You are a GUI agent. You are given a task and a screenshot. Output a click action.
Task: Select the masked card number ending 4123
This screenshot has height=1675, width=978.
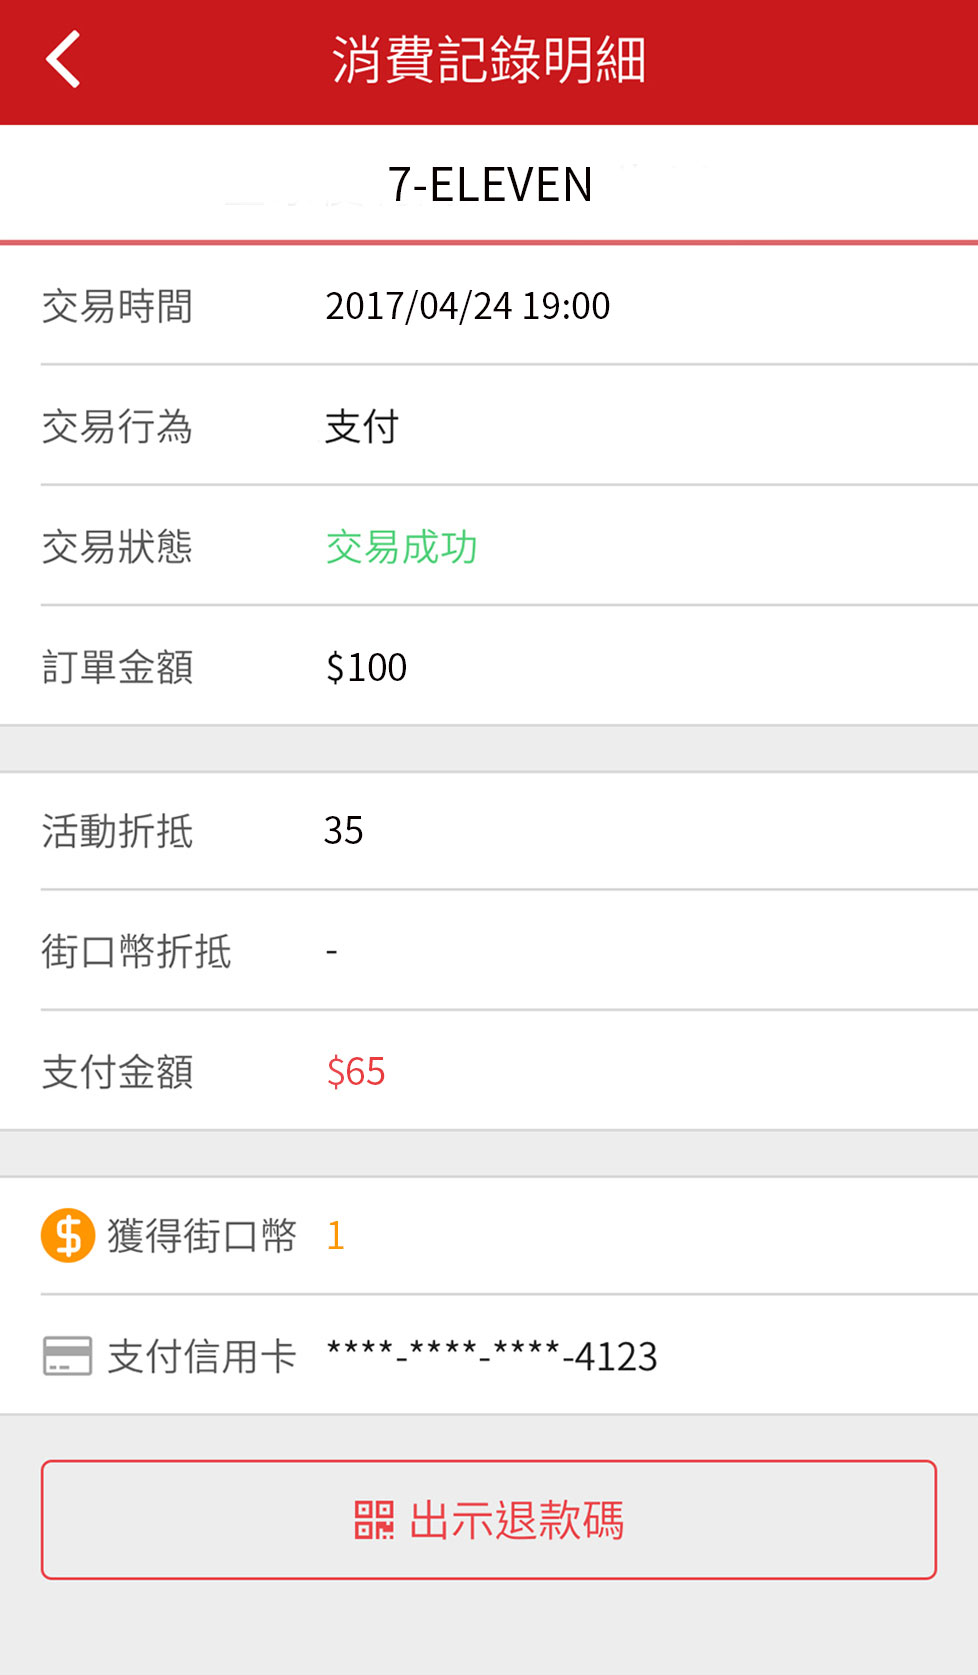(x=492, y=1356)
